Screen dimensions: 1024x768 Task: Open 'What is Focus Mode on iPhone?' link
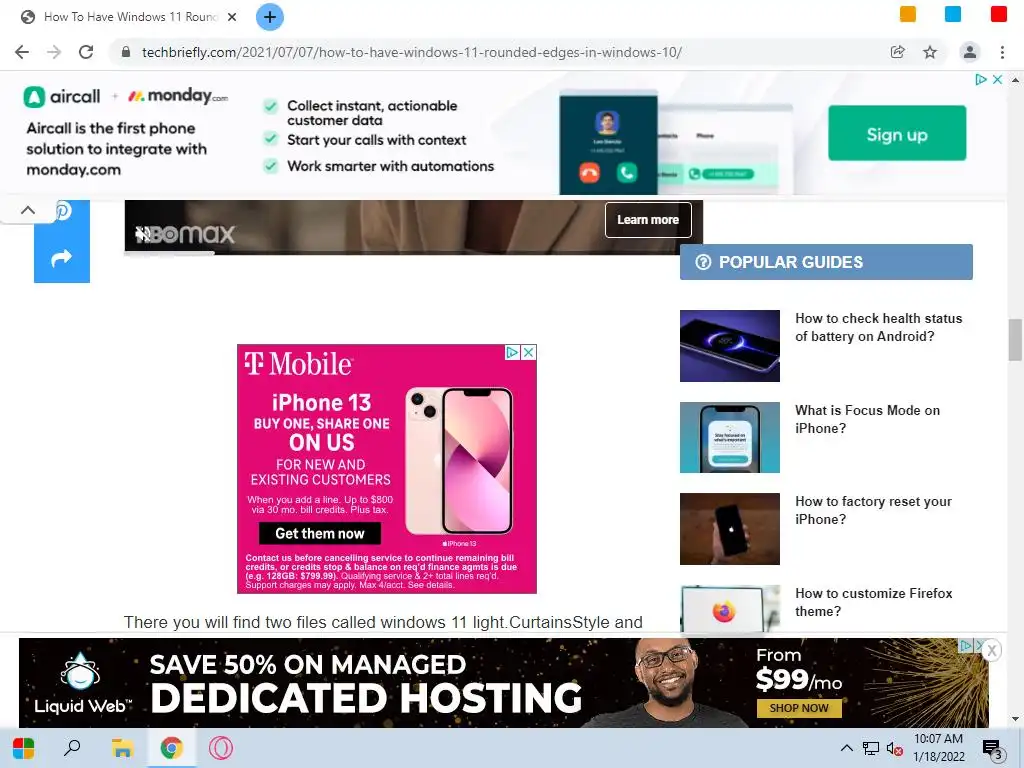point(867,419)
